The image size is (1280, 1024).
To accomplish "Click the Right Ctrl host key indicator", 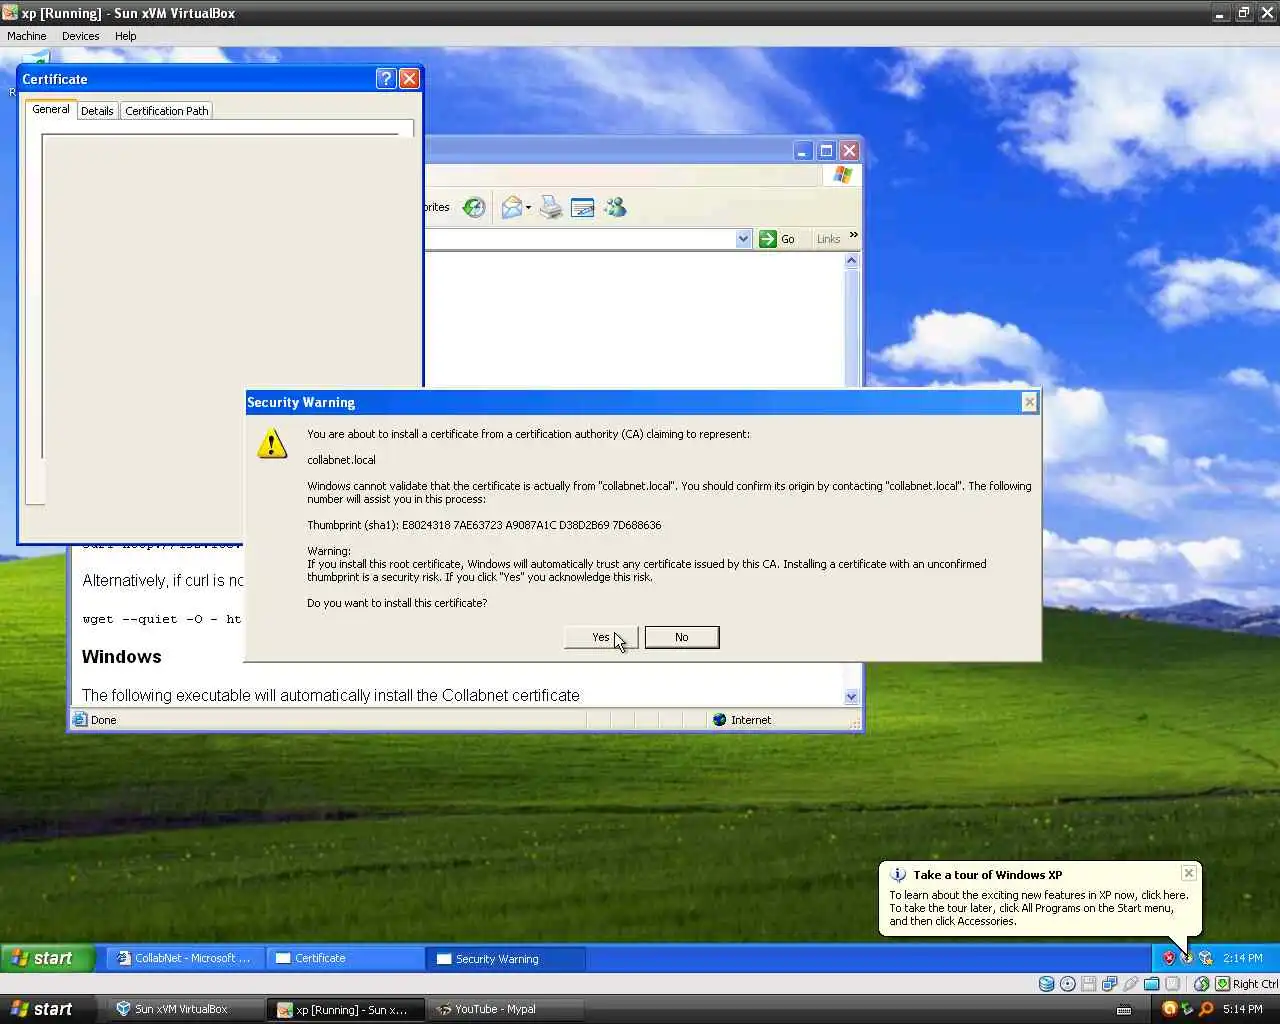I will click(1247, 984).
